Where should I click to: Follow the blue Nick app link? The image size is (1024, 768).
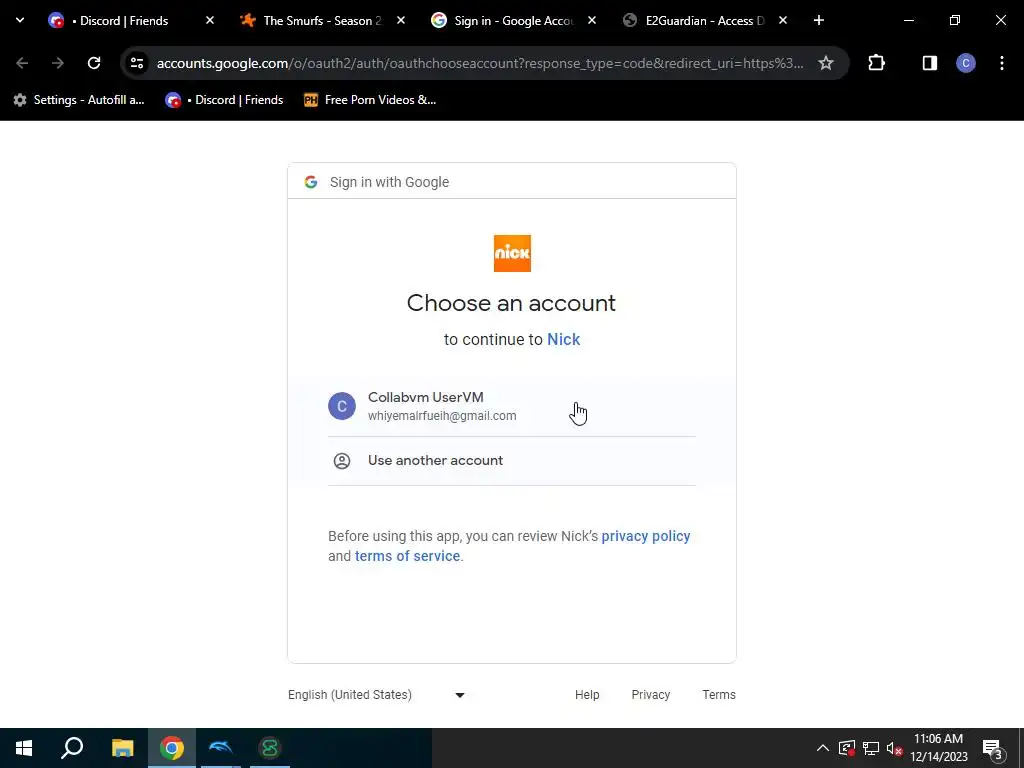[564, 340]
